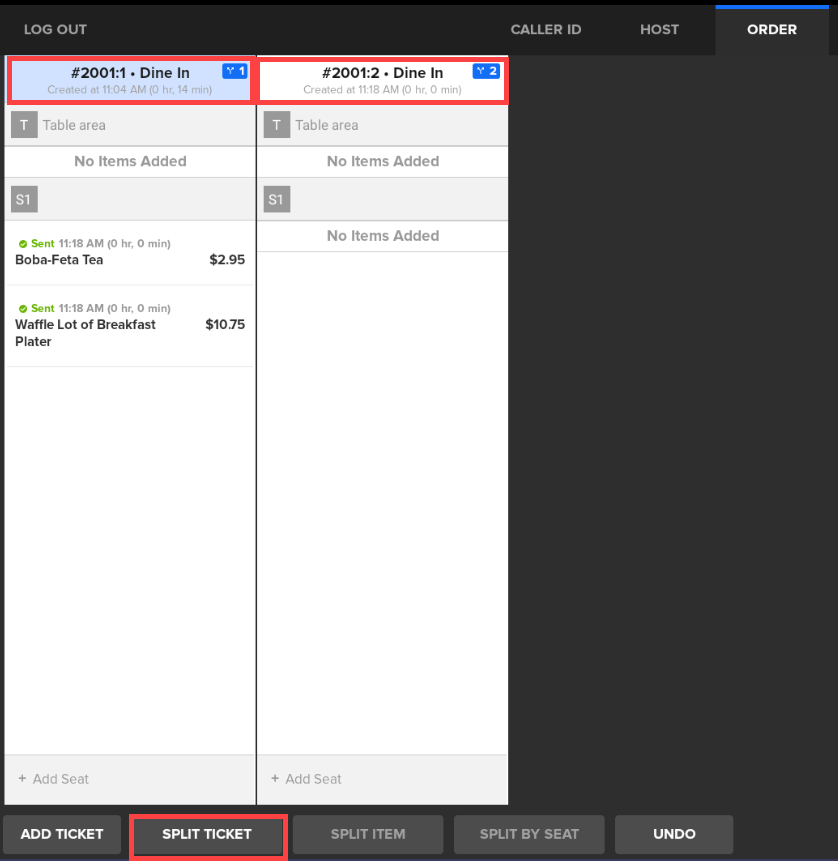Image resolution: width=838 pixels, height=861 pixels.
Task: Click the green Sent icon on Waffle Breakfast Plater
Action: point(23,309)
